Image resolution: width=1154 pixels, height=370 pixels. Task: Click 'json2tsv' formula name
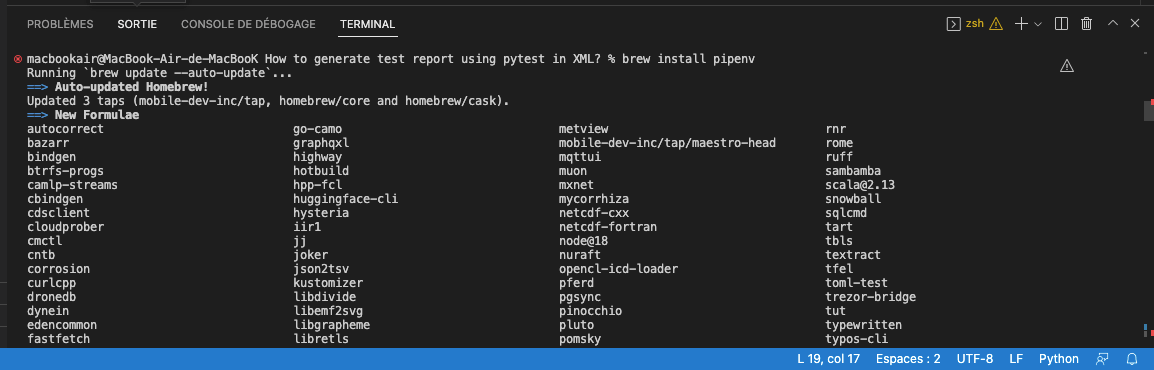pyautogui.click(x=321, y=268)
